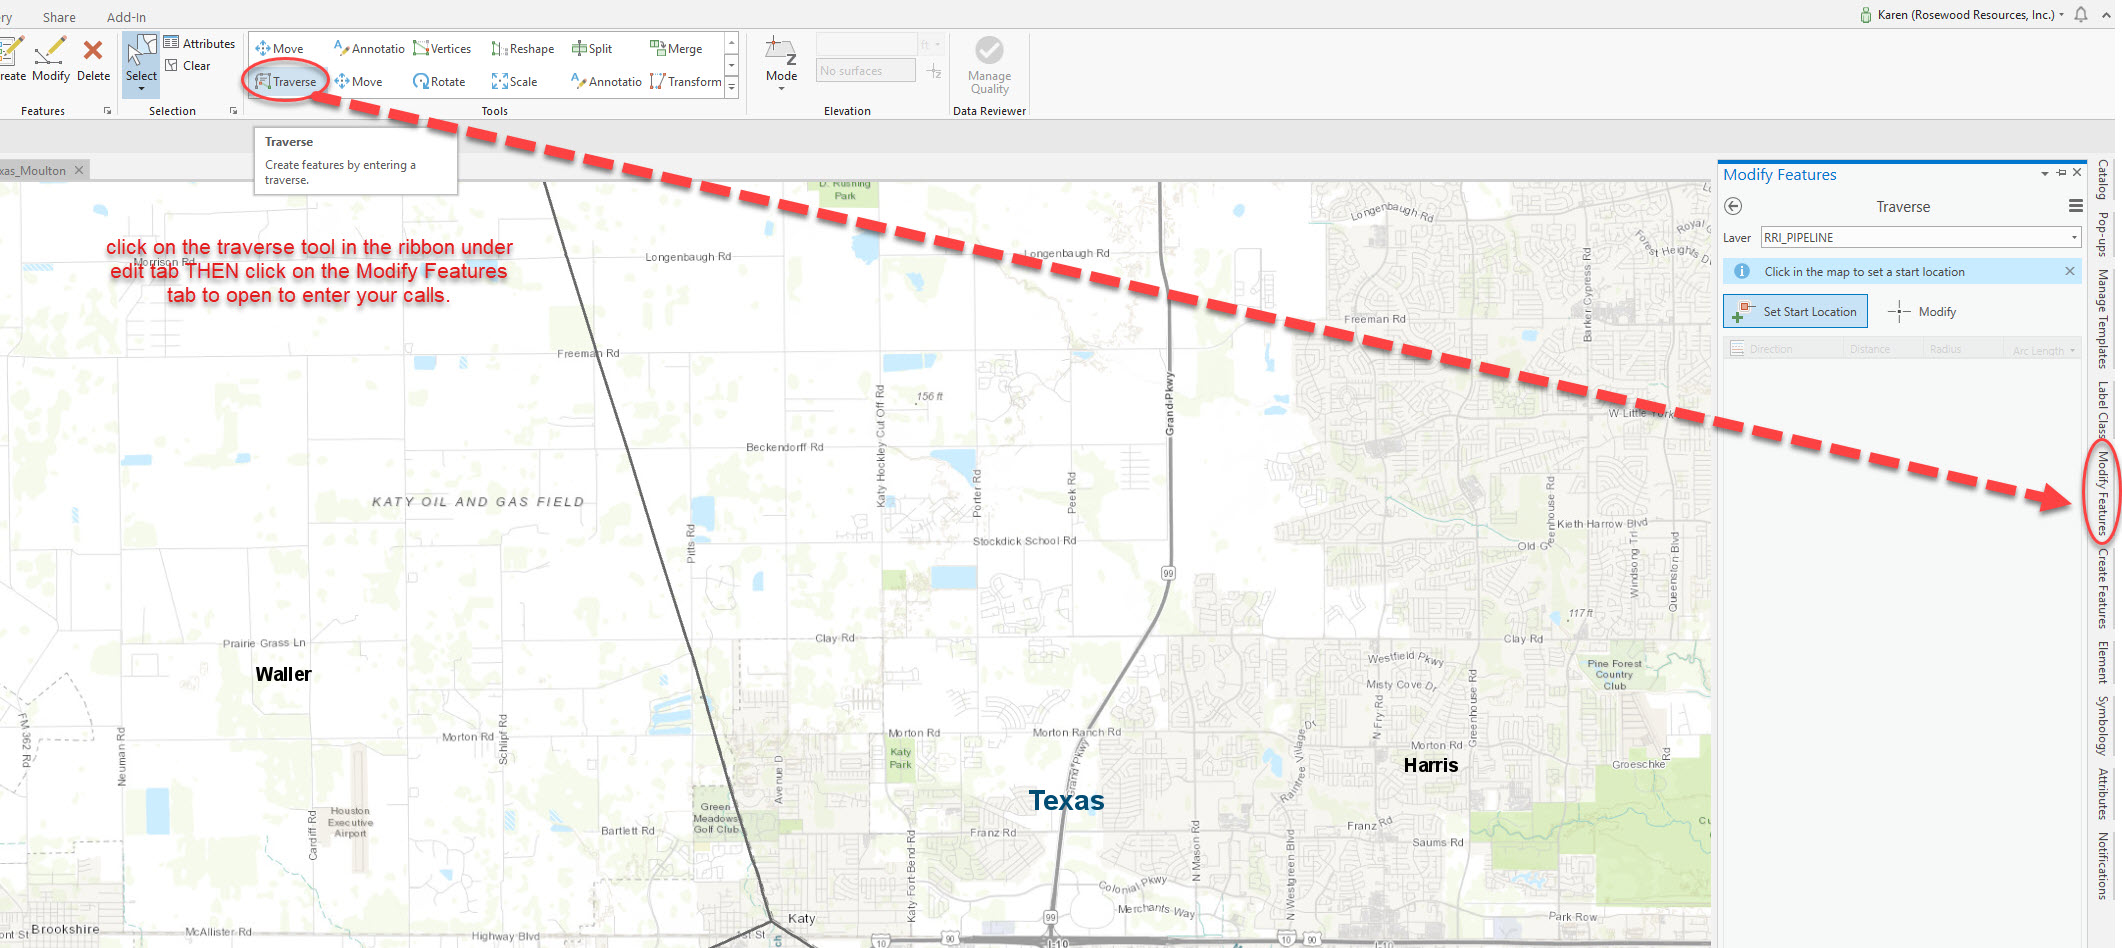The image size is (2122, 948).
Task: Activate the Move tool
Action: 283,48
